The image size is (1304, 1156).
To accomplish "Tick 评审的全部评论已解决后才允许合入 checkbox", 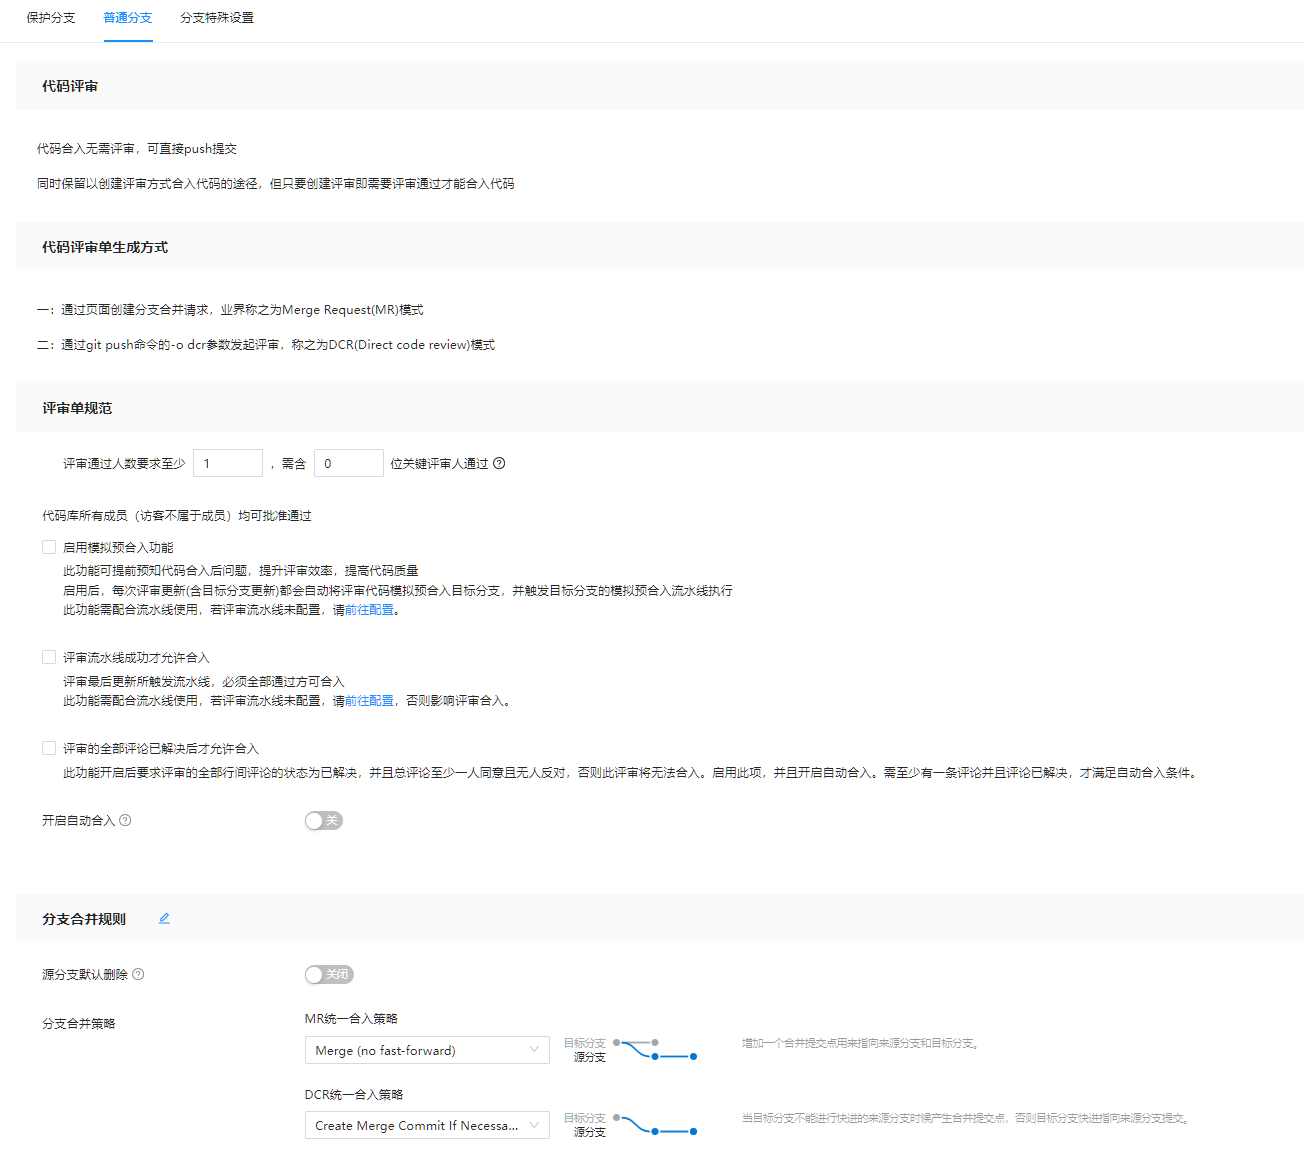I will click(x=49, y=748).
